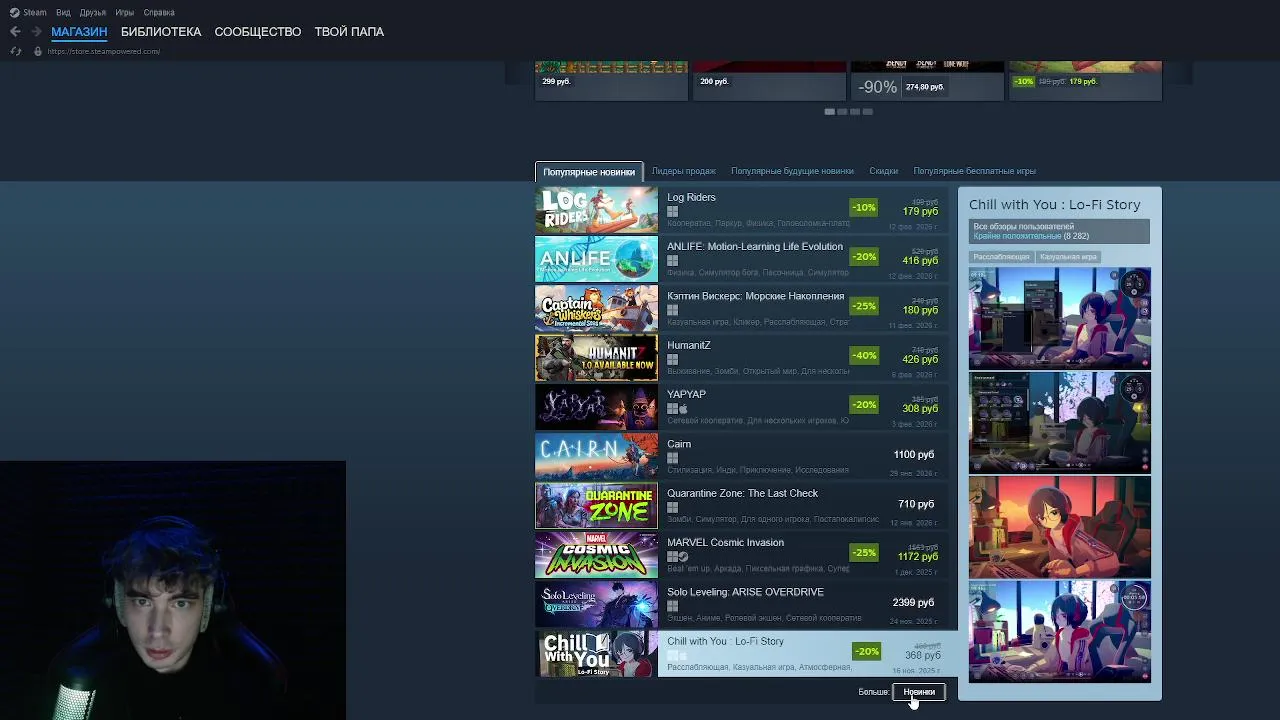This screenshot has width=1280, height=720.
Task: Click the YAPYAP capsule image
Action: tap(596, 406)
